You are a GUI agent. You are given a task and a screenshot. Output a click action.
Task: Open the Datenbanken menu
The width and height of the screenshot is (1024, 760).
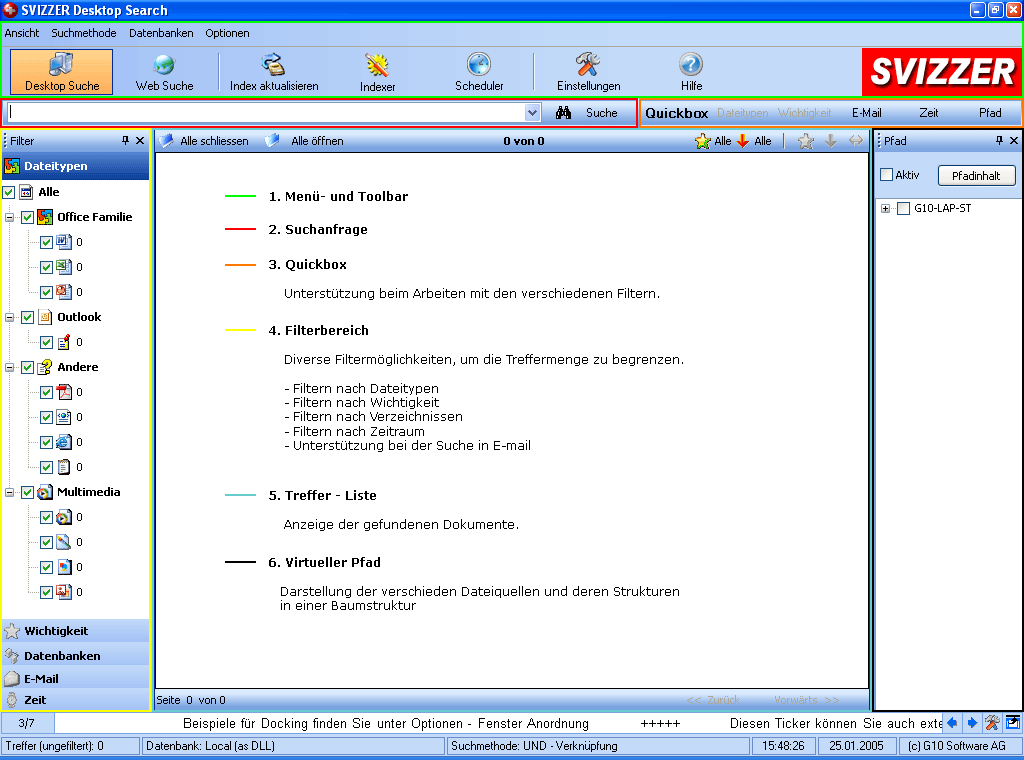click(x=161, y=33)
